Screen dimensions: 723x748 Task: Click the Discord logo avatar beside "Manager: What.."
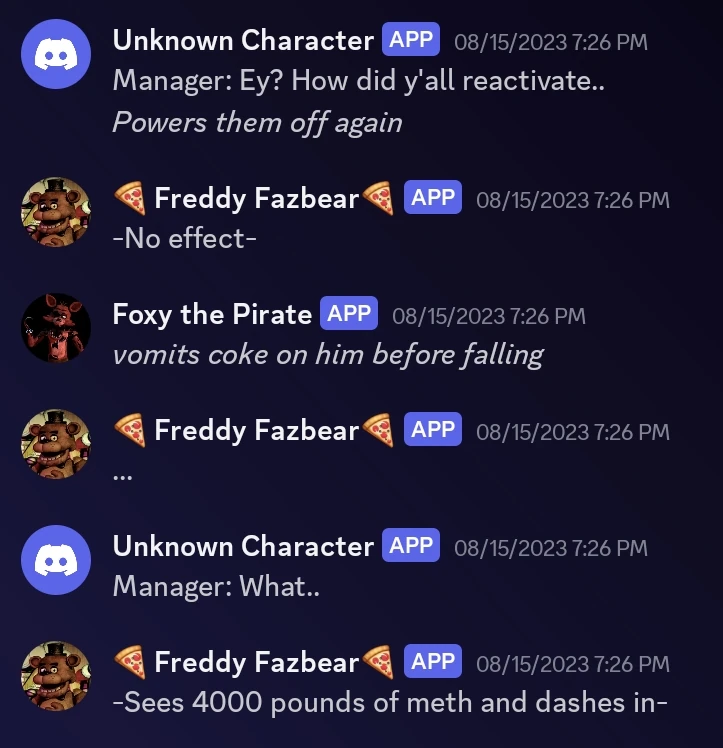[55, 560]
